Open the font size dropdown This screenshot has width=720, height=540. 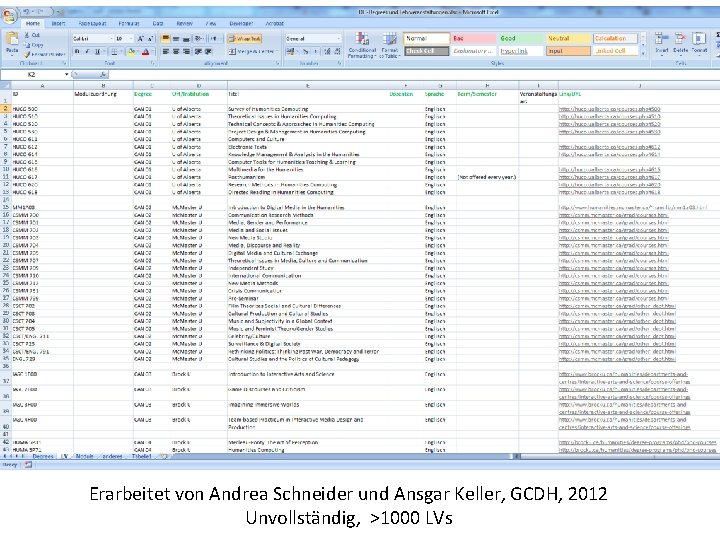(130, 39)
